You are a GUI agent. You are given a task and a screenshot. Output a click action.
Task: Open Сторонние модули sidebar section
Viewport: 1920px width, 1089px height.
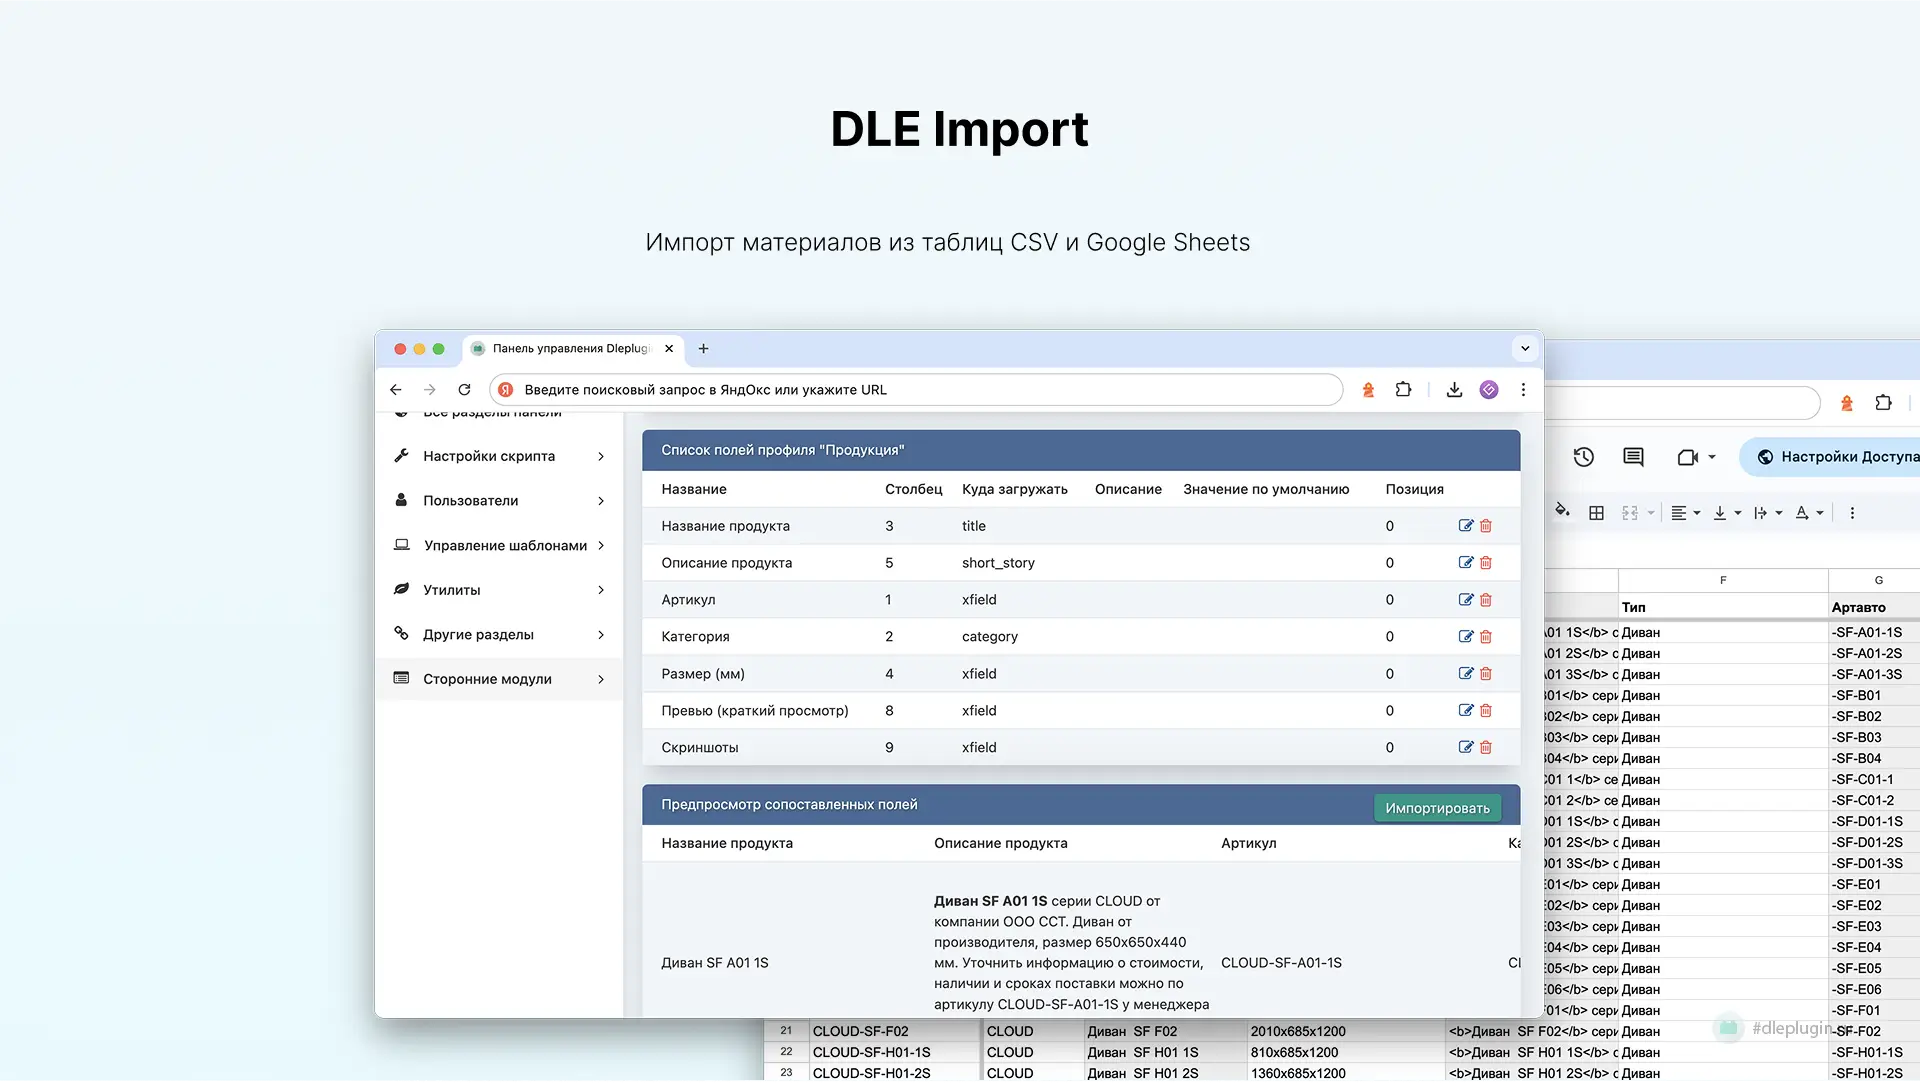(x=500, y=679)
